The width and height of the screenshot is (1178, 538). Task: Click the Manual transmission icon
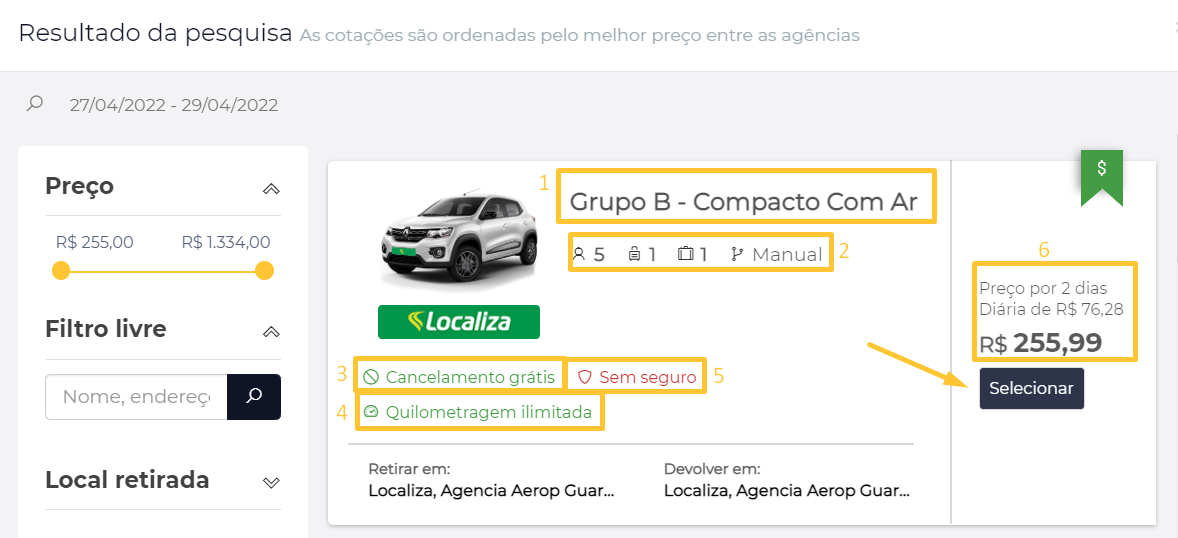[x=737, y=254]
